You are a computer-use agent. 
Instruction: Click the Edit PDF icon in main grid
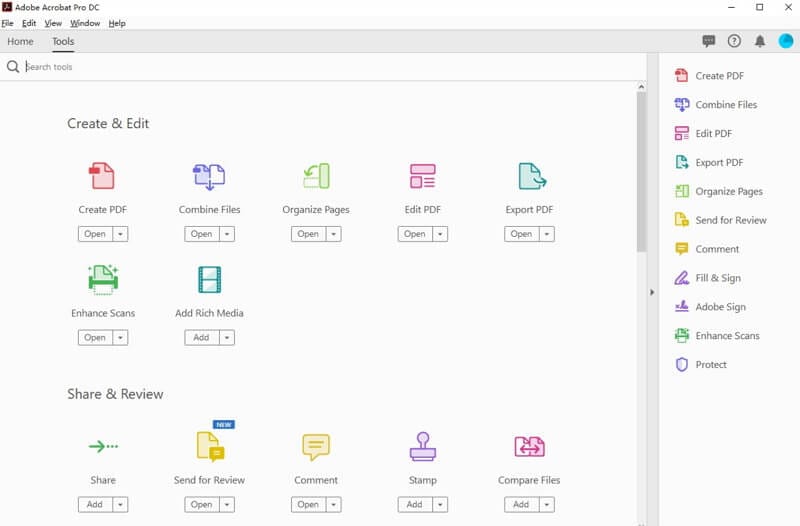click(422, 176)
